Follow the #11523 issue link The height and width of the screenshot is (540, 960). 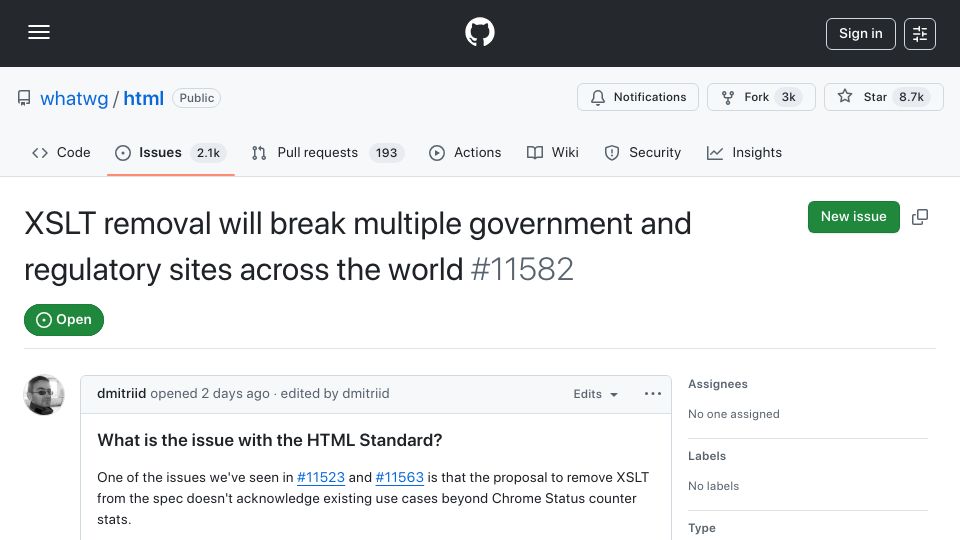pos(321,478)
